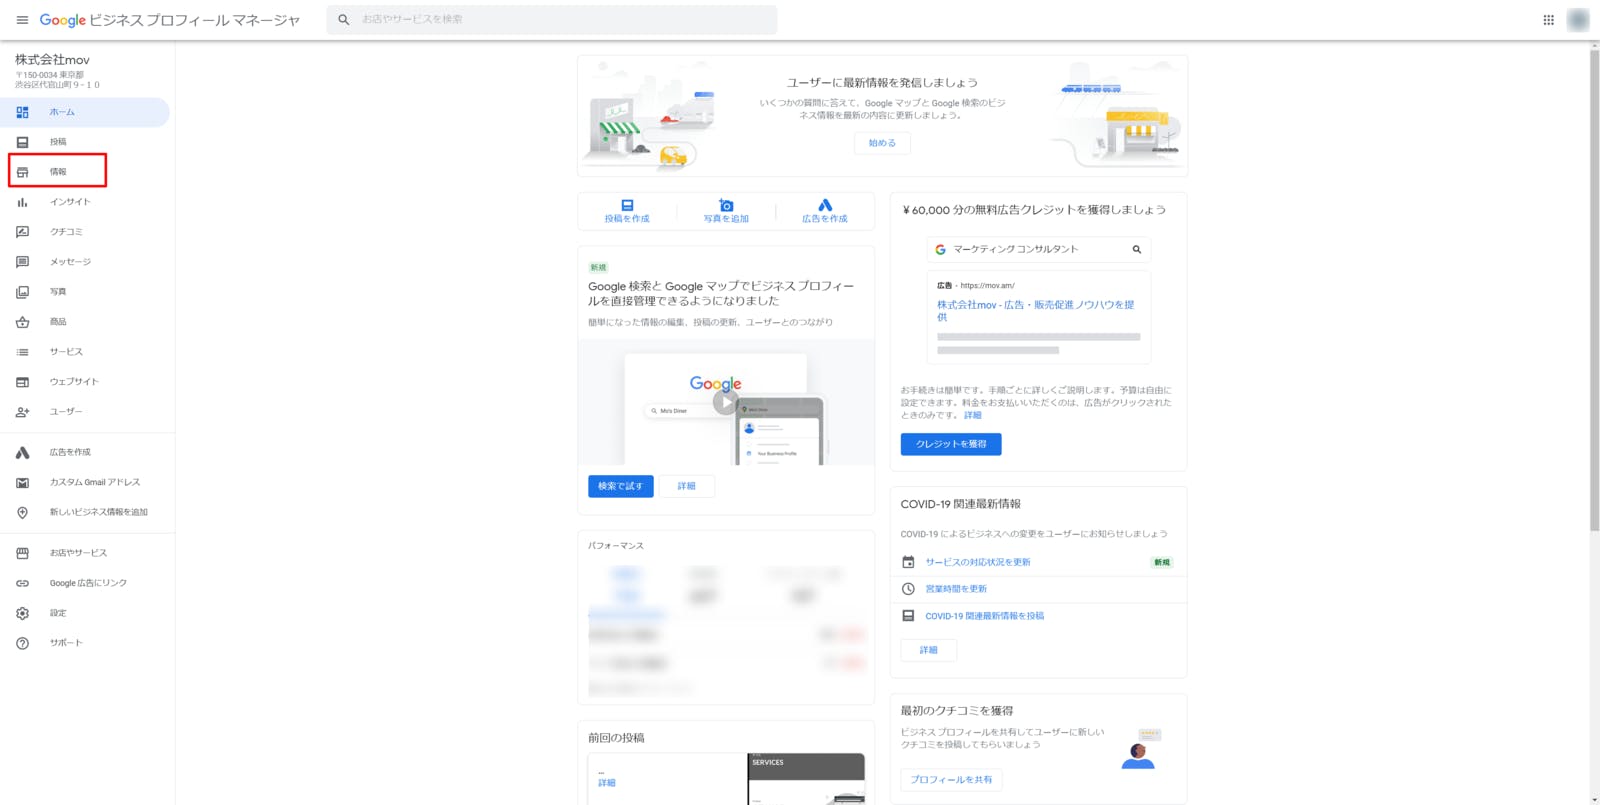The image size is (1600, 805).
Task: Click the インサイト bar chart icon
Action: click(x=22, y=202)
